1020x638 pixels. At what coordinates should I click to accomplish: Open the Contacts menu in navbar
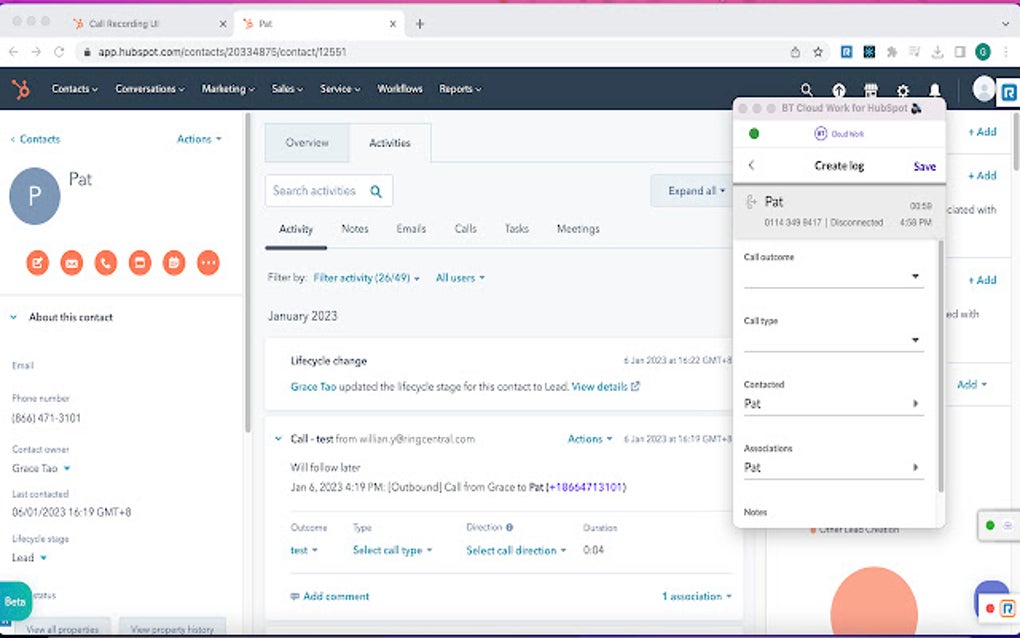(x=74, y=89)
